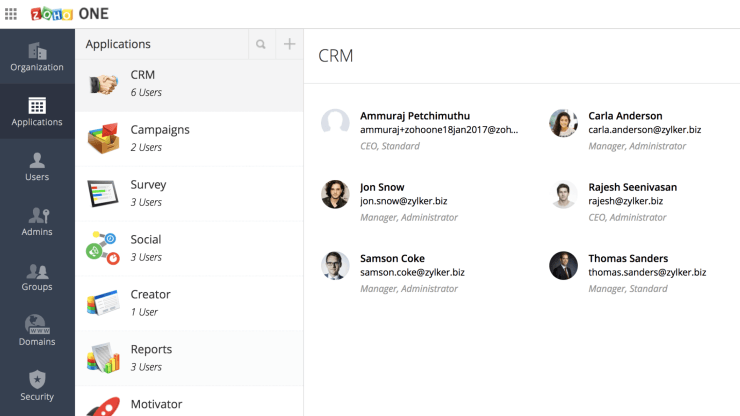740x416 pixels.
Task: Click the Survey tablet icon
Action: 103,193
